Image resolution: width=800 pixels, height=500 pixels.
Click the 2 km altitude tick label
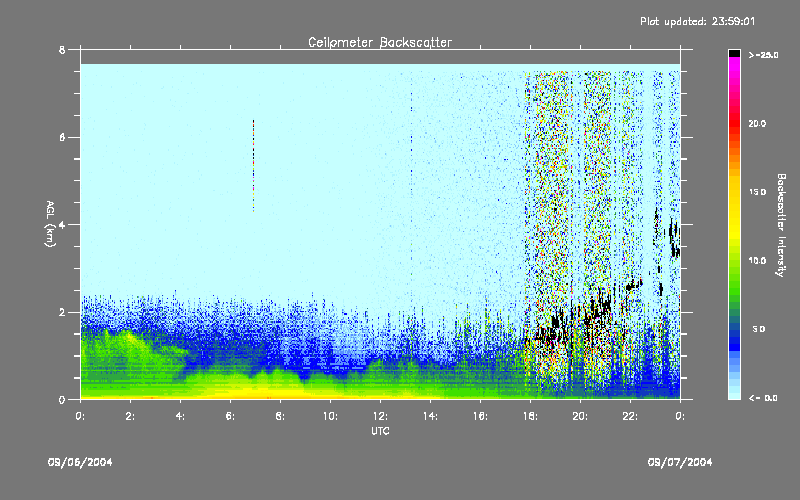coord(62,312)
